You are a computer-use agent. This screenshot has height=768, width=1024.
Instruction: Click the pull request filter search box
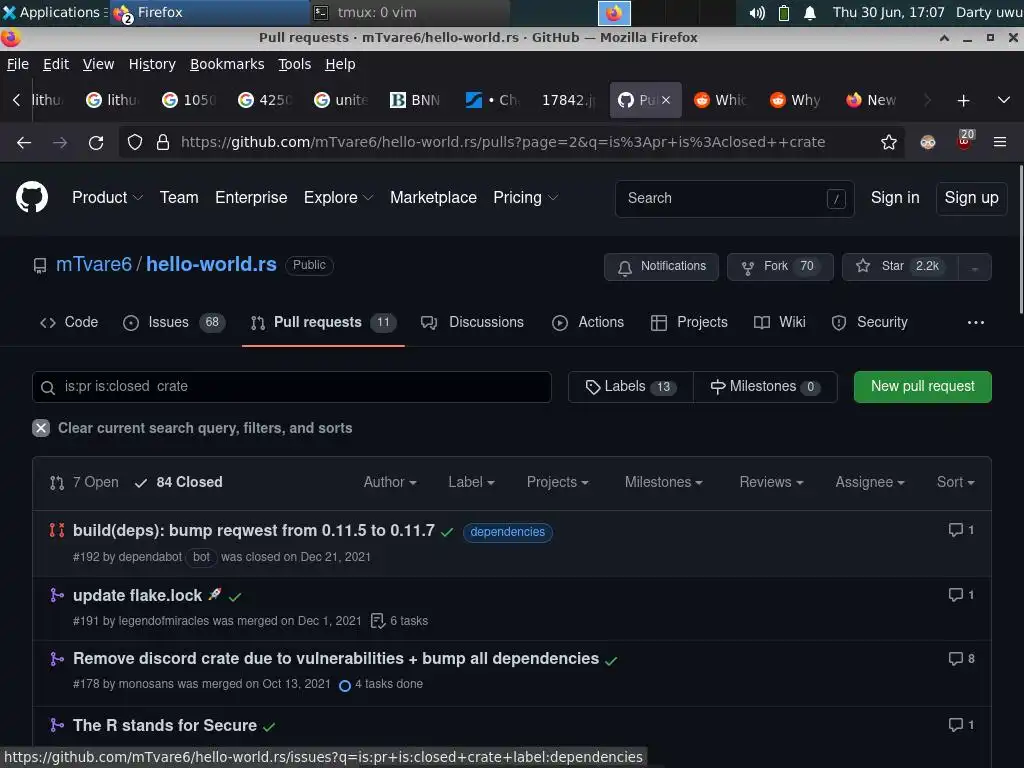pyautogui.click(x=291, y=387)
